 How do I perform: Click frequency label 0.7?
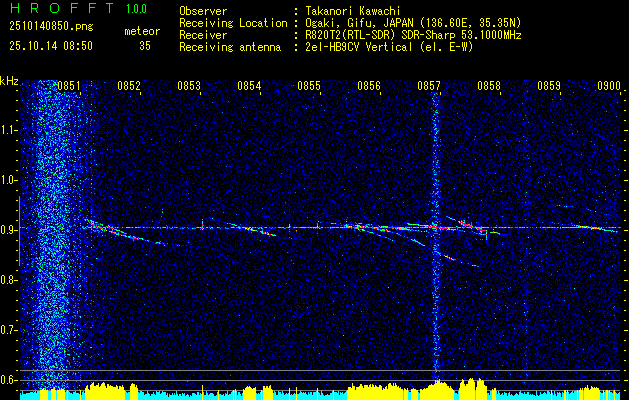[x=7, y=330]
